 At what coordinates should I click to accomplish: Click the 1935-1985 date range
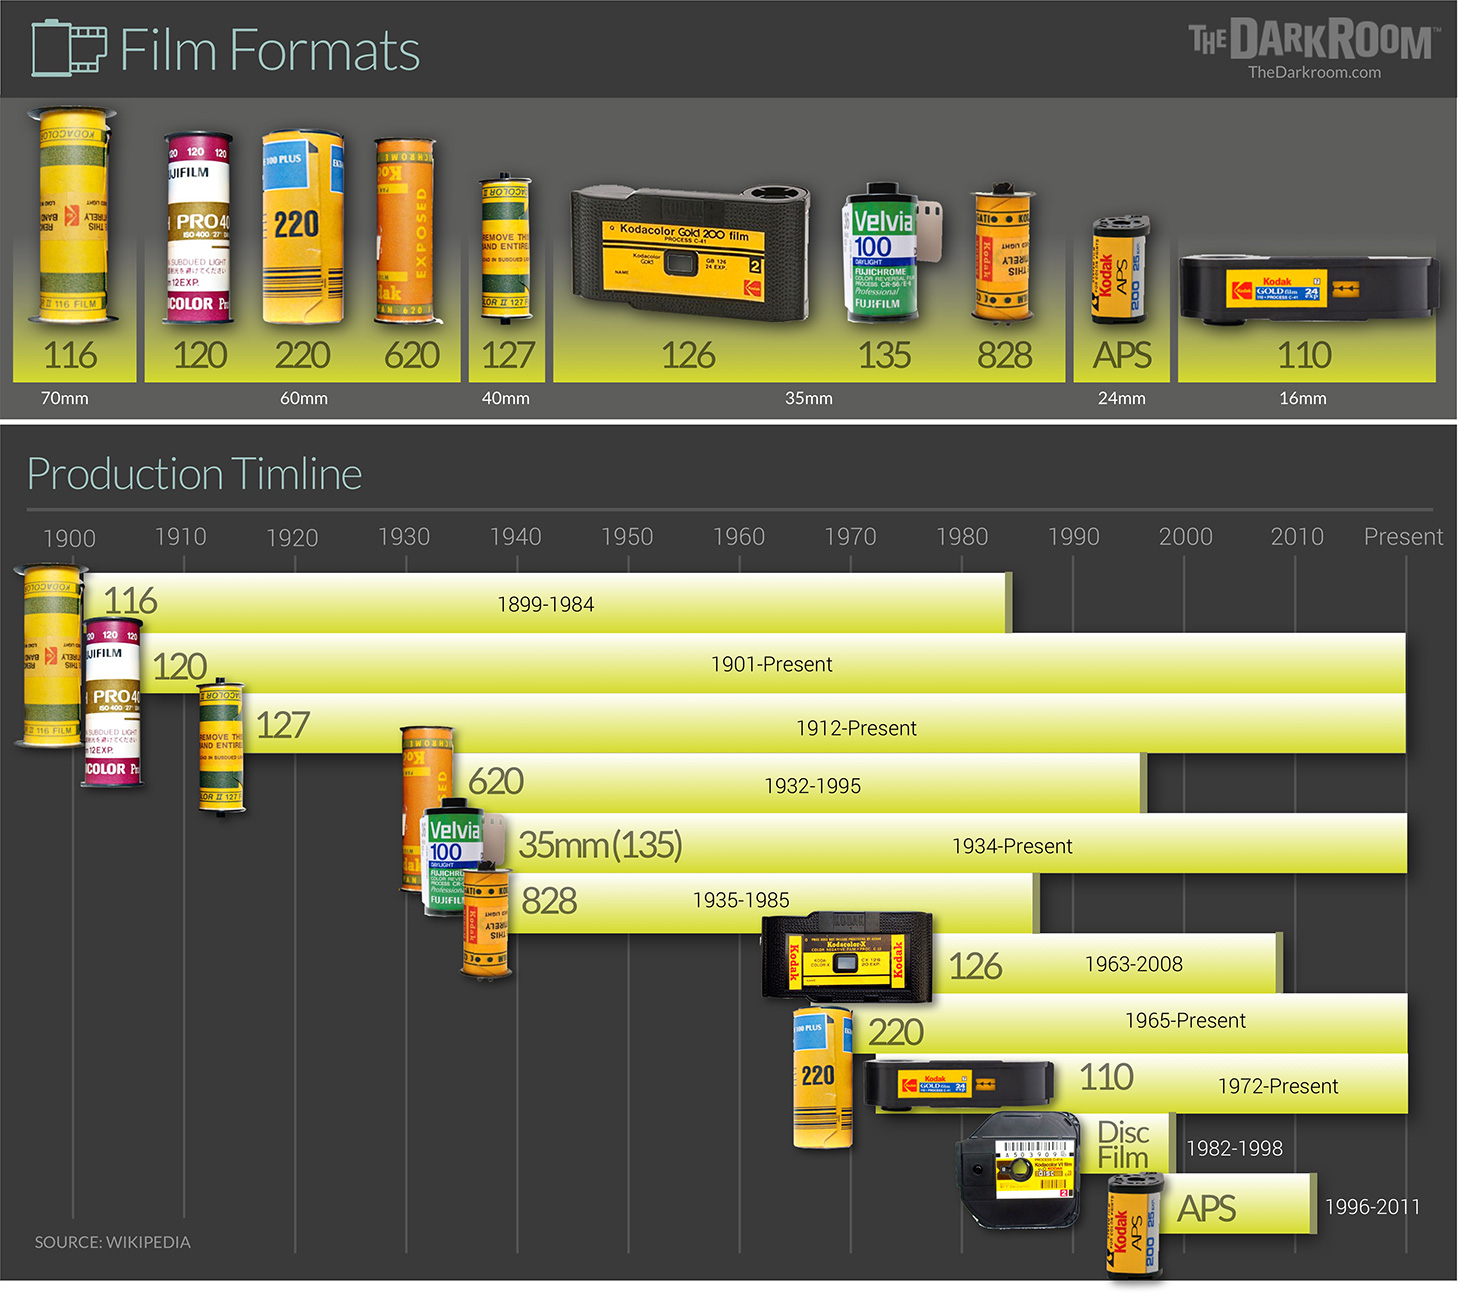coord(741,900)
